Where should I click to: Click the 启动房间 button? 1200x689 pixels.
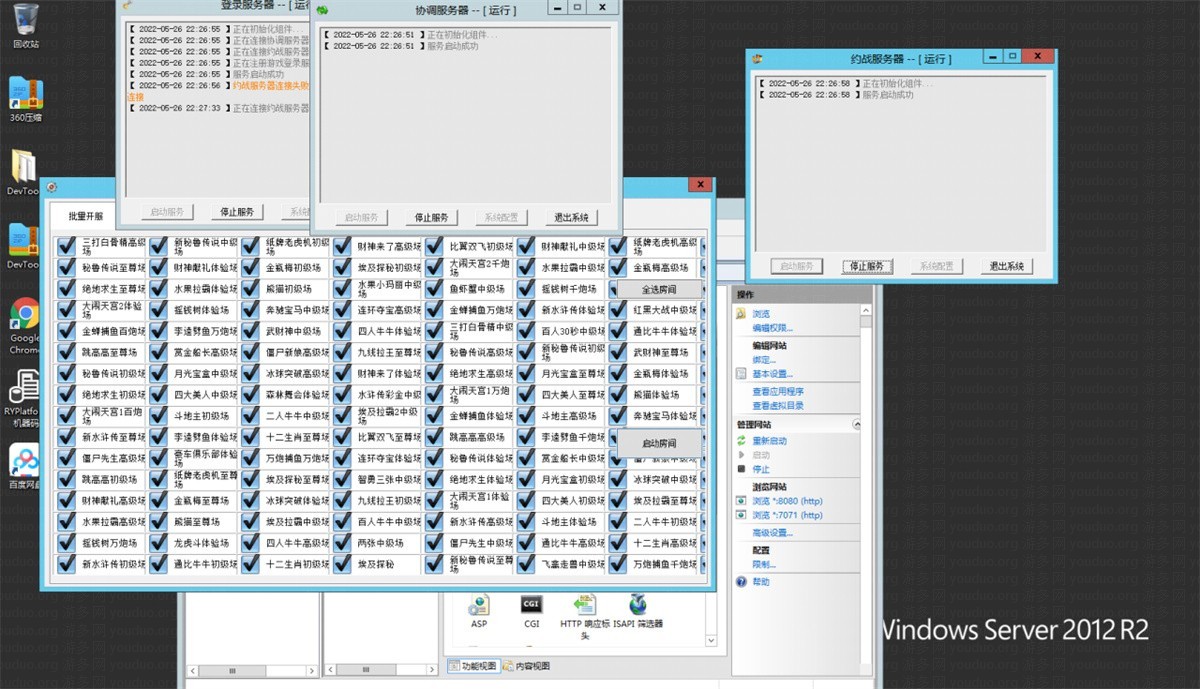pyautogui.click(x=659, y=443)
